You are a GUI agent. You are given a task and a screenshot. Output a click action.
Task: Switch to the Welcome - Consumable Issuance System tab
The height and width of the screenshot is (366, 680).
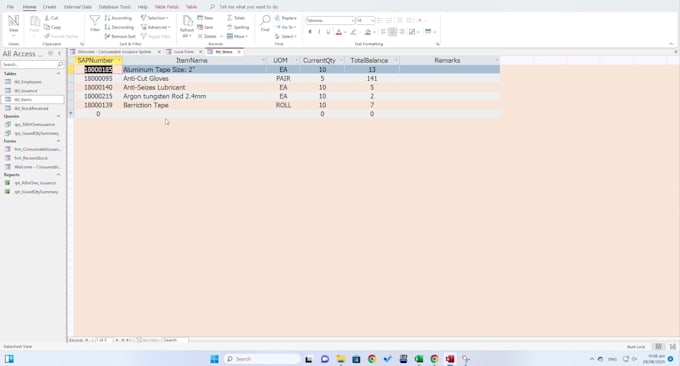[x=114, y=52]
